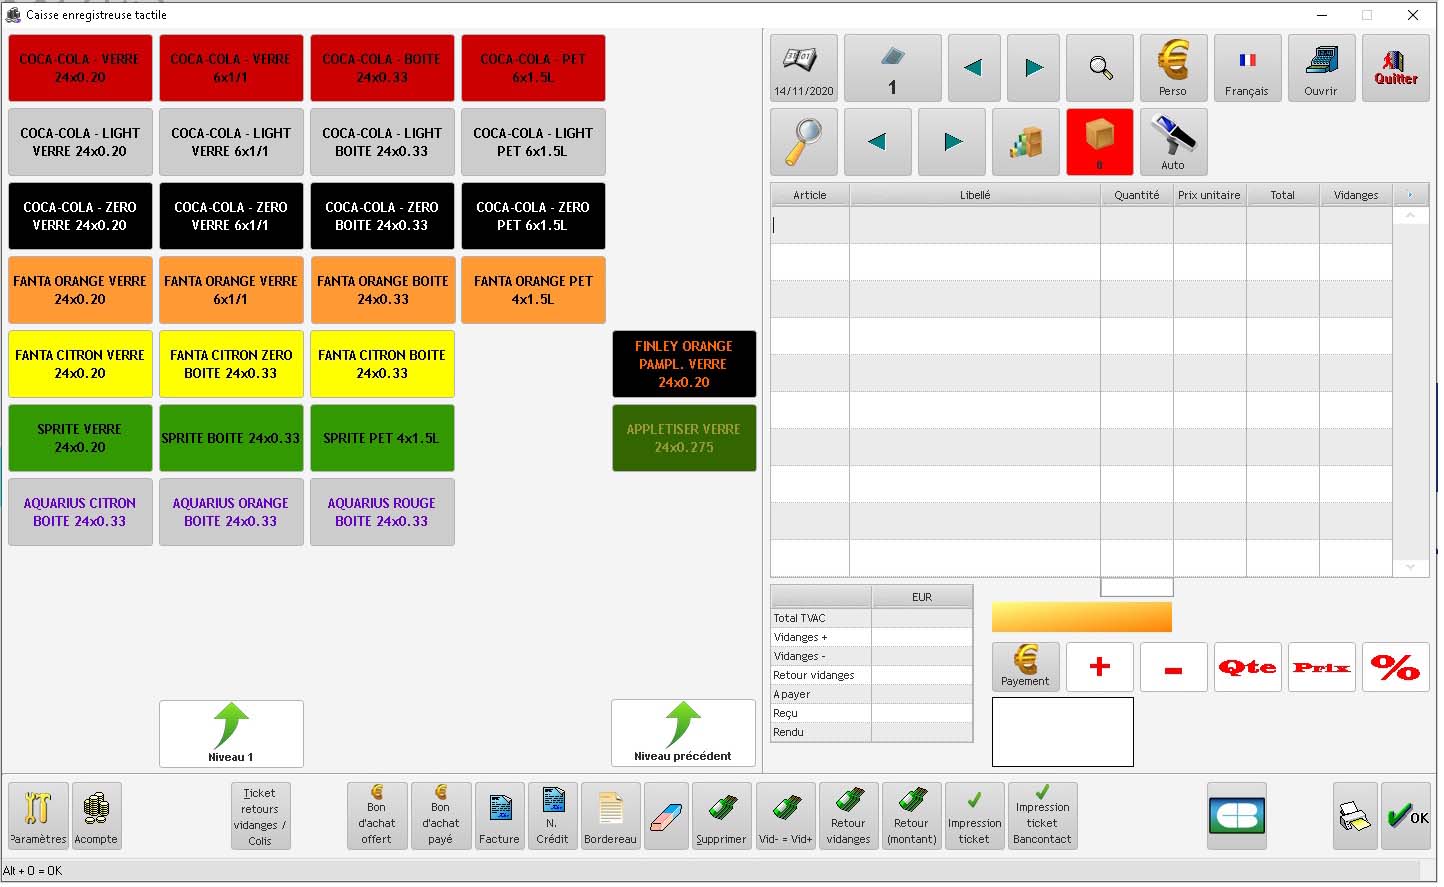This screenshot has height=887, width=1444.
Task: Select COCA-COLA - LIGHT VERRE 24x0.20
Action: point(80,142)
